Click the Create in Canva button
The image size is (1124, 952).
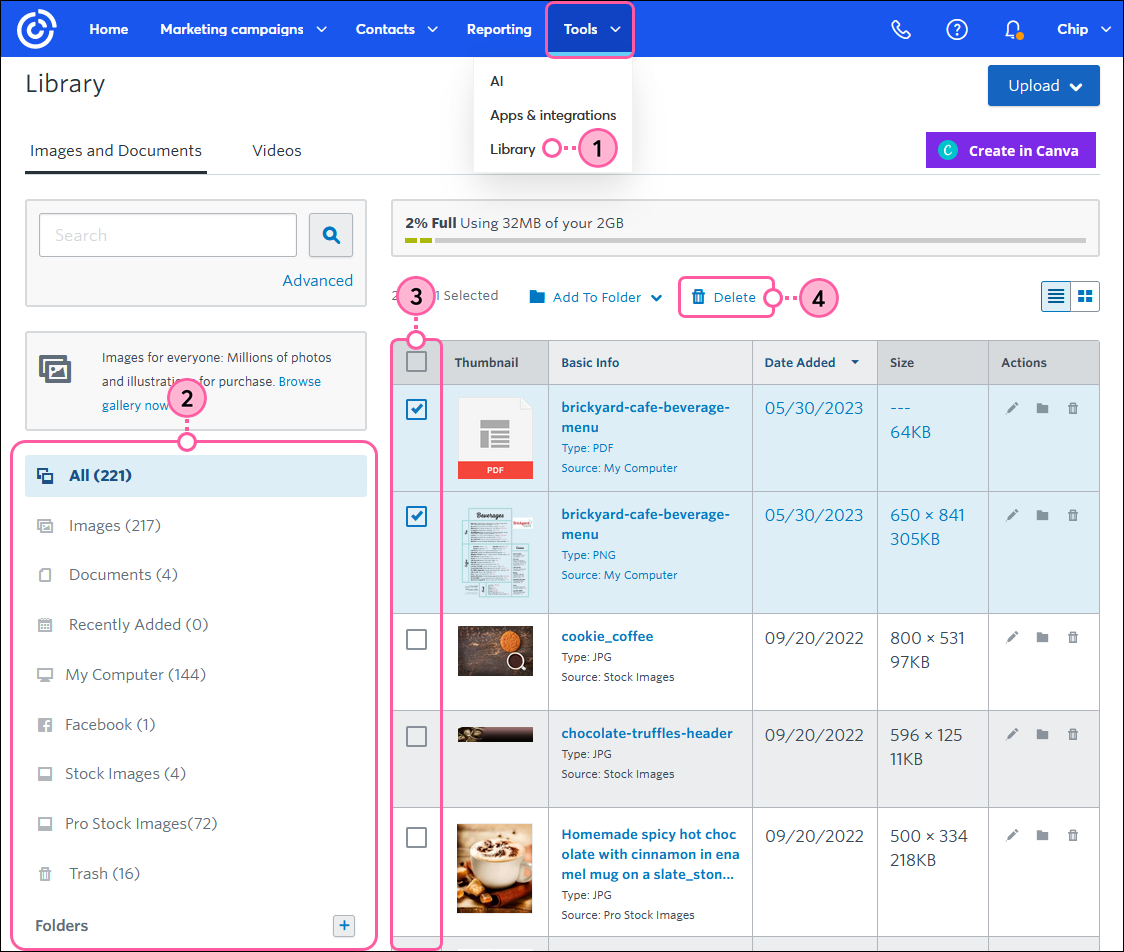click(x=1010, y=151)
